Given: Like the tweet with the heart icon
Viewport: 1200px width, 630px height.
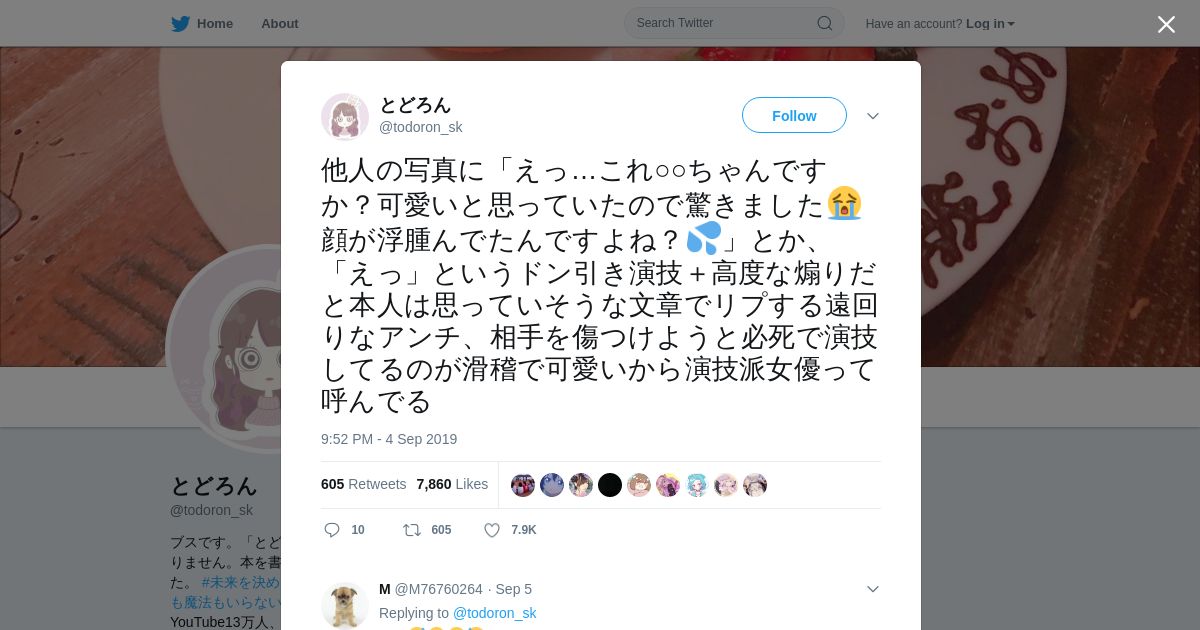Looking at the screenshot, I should (492, 530).
